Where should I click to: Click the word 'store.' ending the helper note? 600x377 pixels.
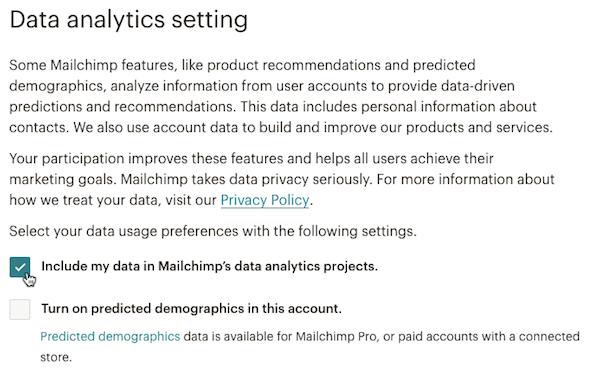[56, 357]
